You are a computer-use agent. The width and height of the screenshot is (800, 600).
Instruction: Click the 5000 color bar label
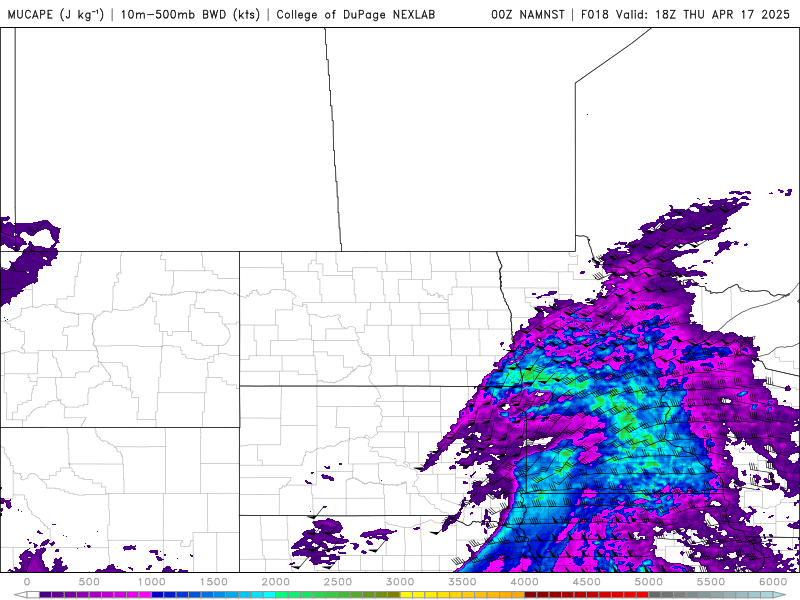coord(649,582)
